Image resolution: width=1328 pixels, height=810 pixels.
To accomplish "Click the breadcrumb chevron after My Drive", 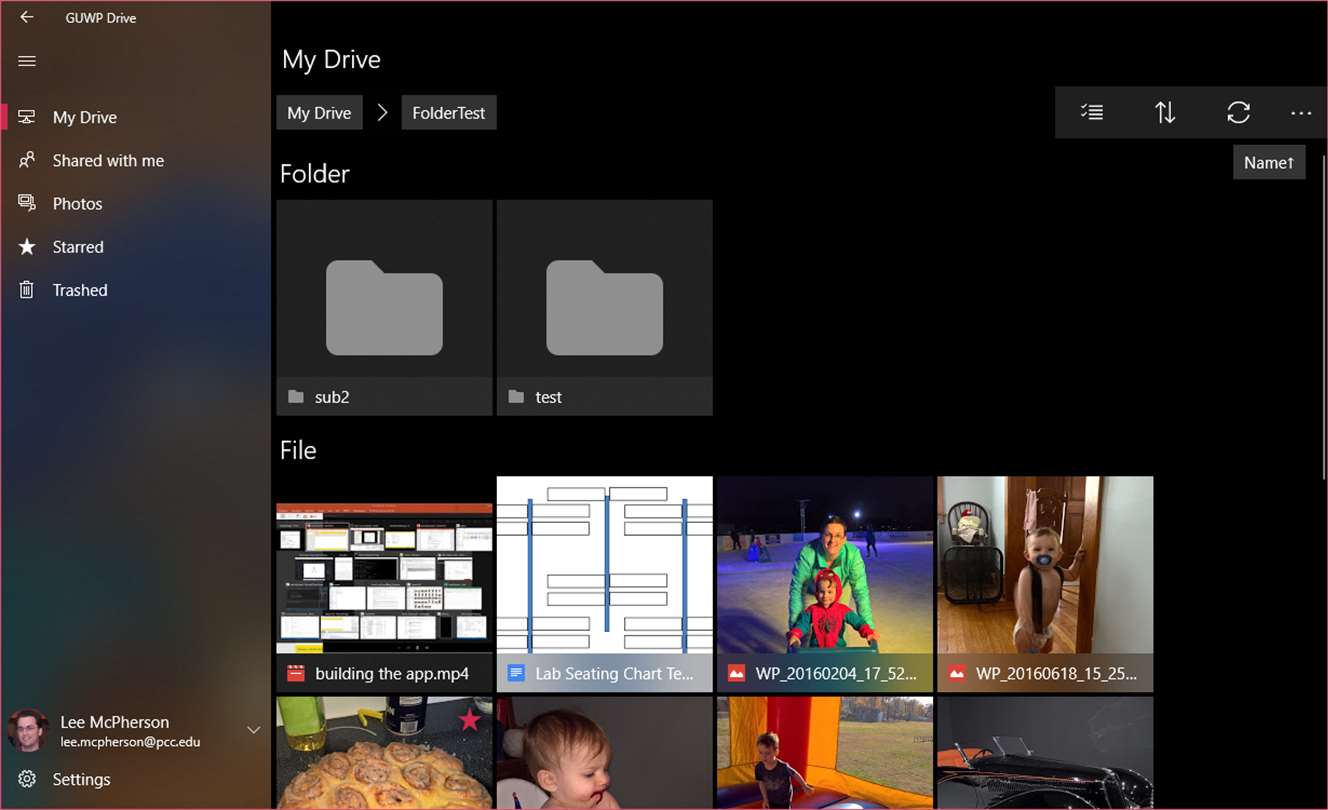I will coord(382,113).
